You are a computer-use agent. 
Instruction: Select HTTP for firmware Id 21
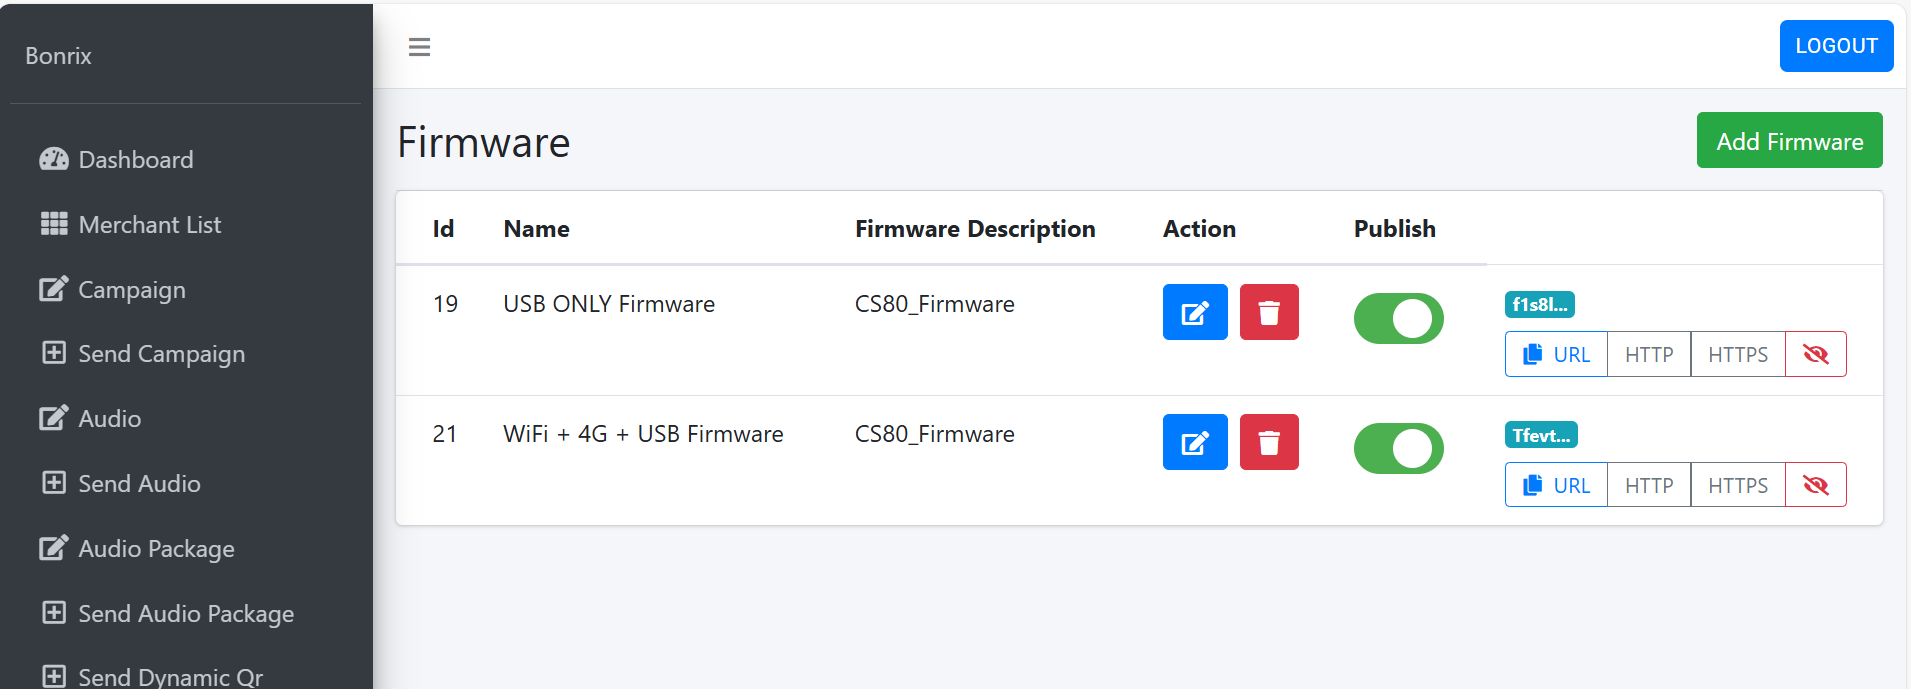point(1648,485)
